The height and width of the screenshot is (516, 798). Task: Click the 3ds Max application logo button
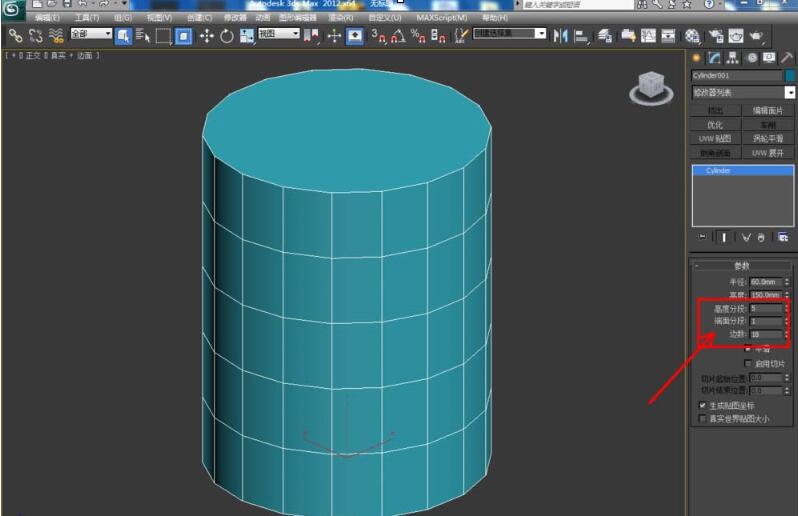pyautogui.click(x=13, y=10)
